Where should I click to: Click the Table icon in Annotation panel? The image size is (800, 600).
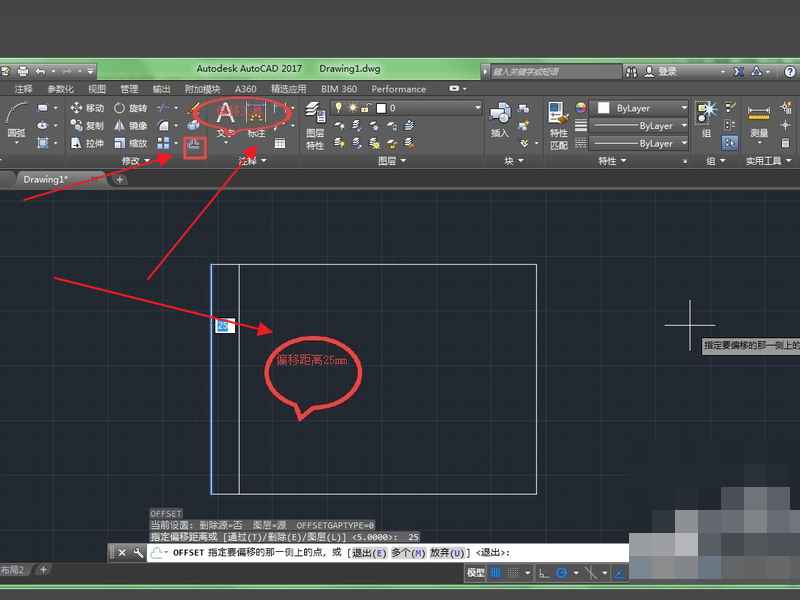pyautogui.click(x=280, y=143)
